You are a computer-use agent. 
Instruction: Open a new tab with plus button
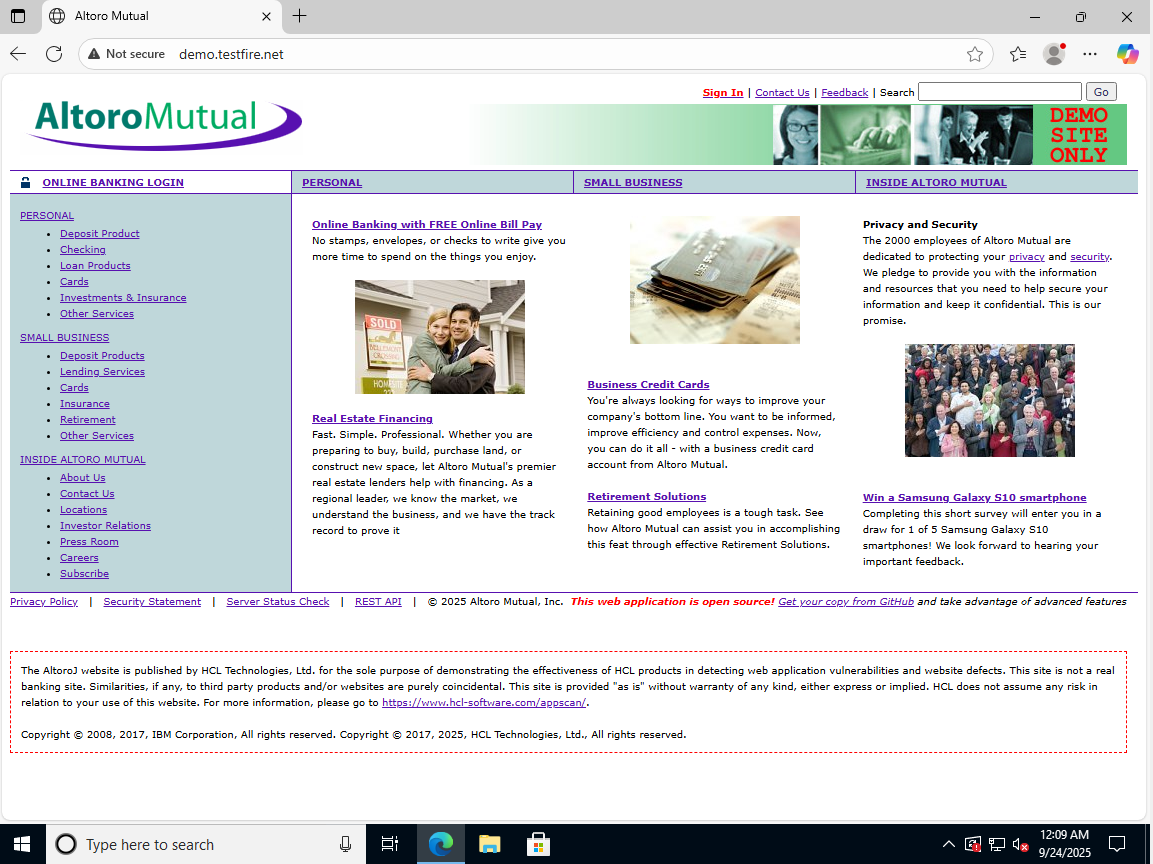(x=299, y=16)
